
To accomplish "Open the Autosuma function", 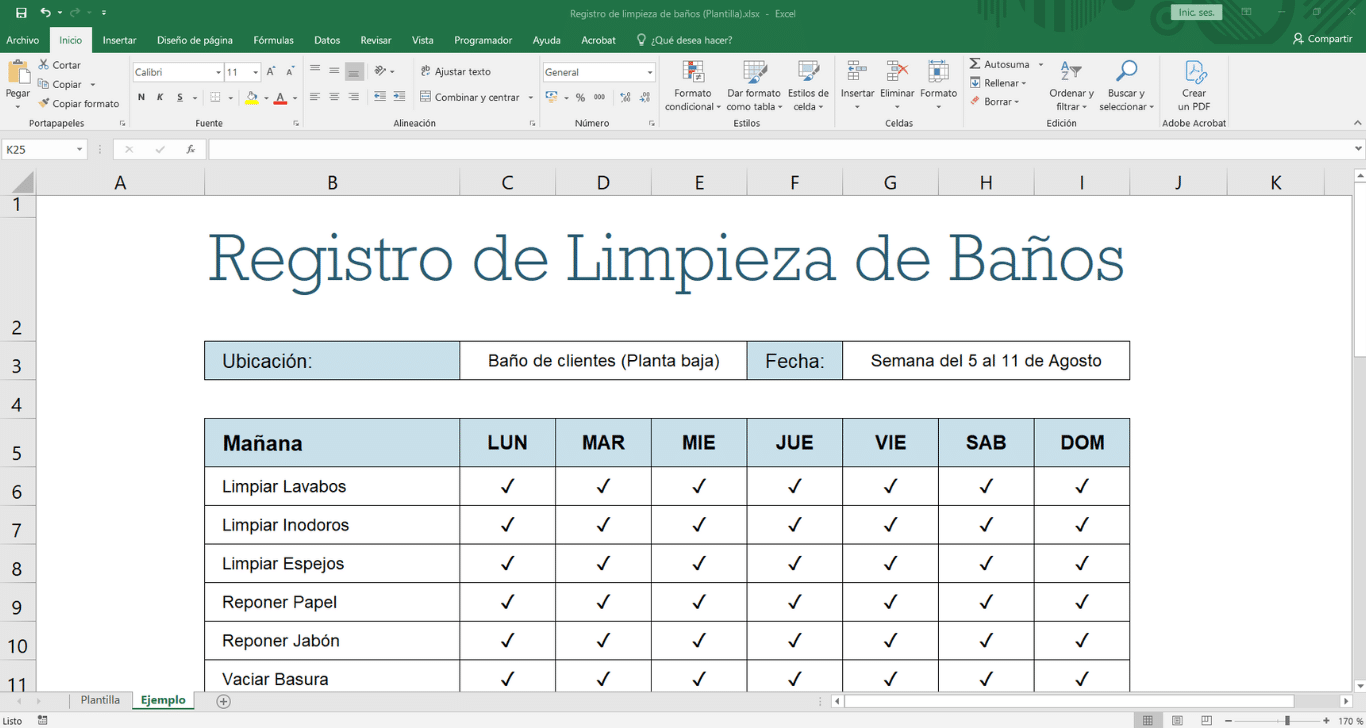I will click(x=1003, y=64).
